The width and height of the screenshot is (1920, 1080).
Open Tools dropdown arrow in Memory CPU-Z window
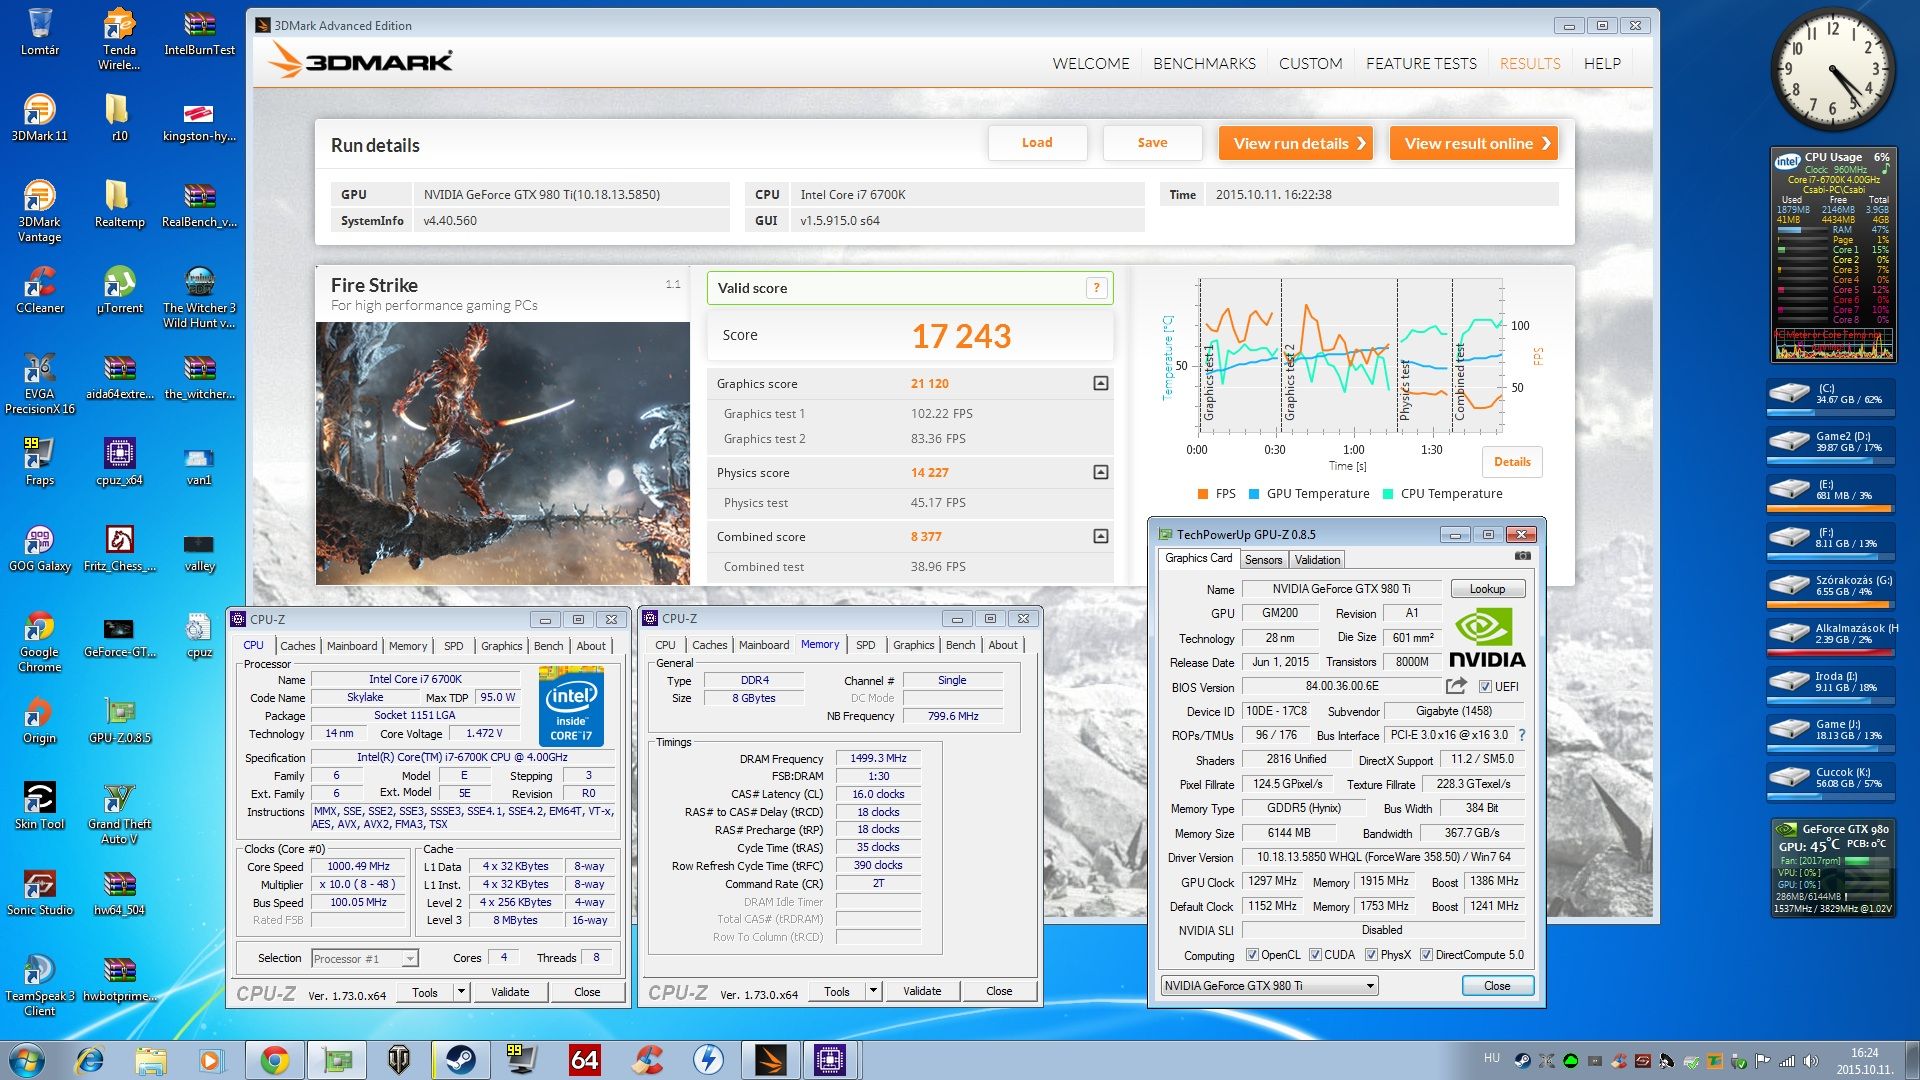[x=873, y=991]
